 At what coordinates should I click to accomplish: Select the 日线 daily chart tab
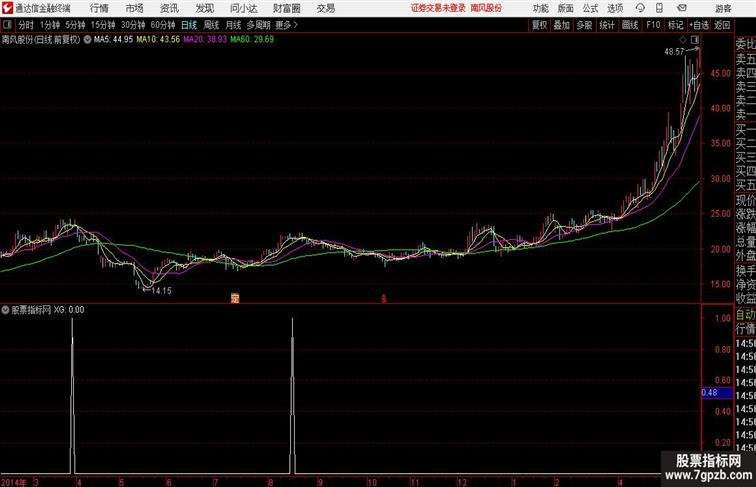pyautogui.click(x=189, y=25)
